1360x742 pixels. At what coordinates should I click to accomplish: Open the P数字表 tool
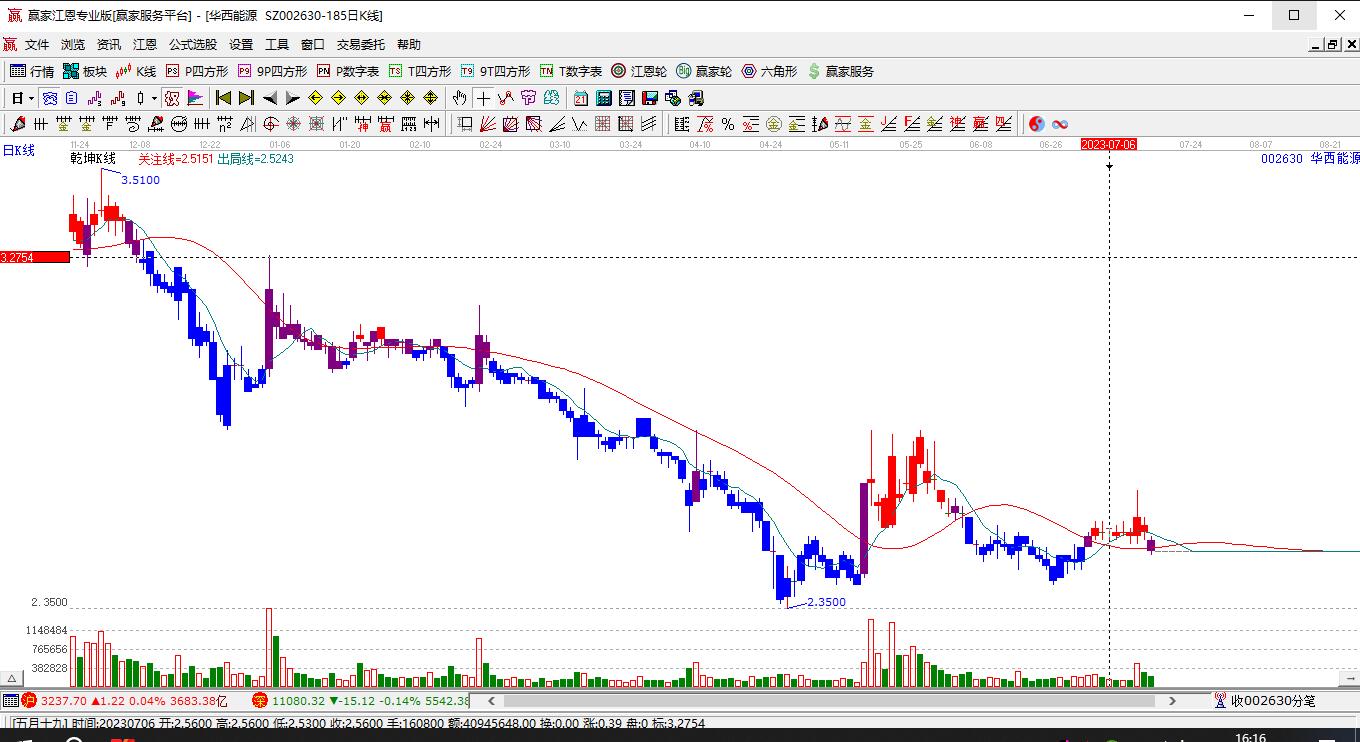[x=348, y=71]
